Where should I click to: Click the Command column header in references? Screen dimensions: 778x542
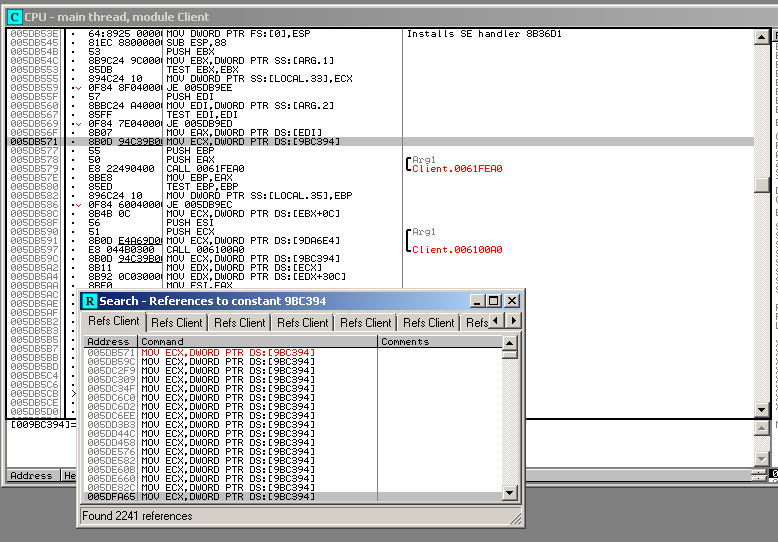[258, 342]
